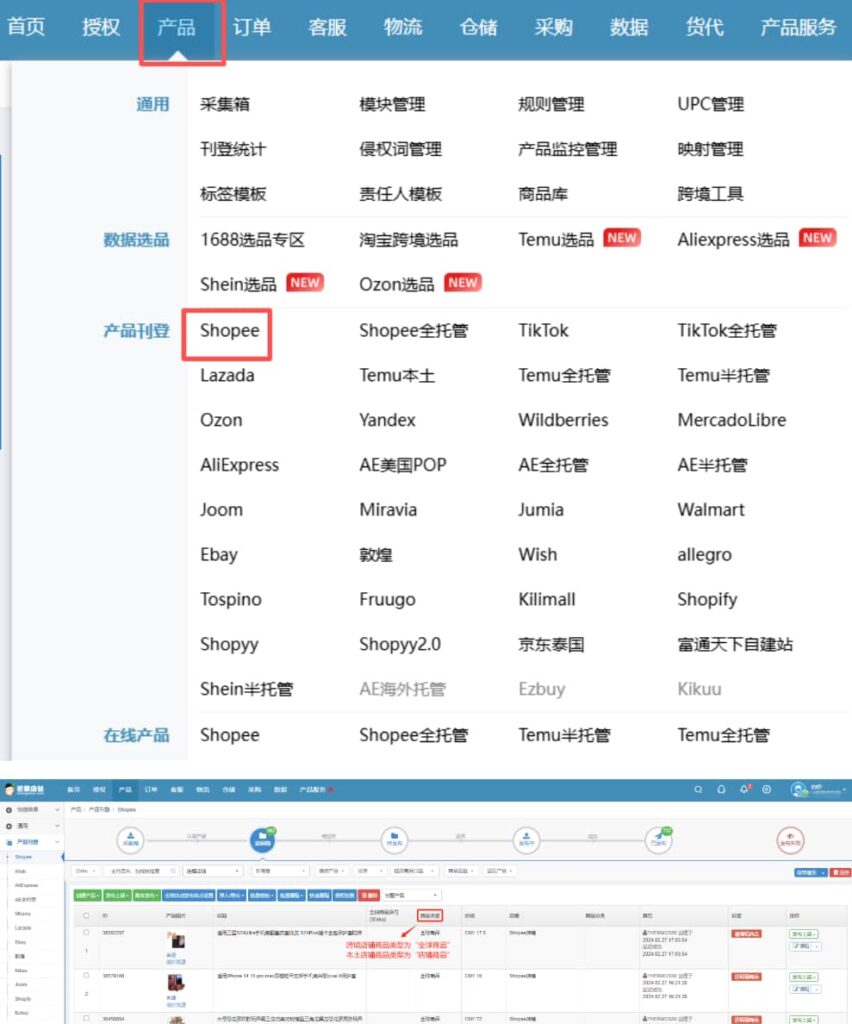Check the select-all checkbox in the table header
The height and width of the screenshot is (1024, 852).
[x=85, y=916]
